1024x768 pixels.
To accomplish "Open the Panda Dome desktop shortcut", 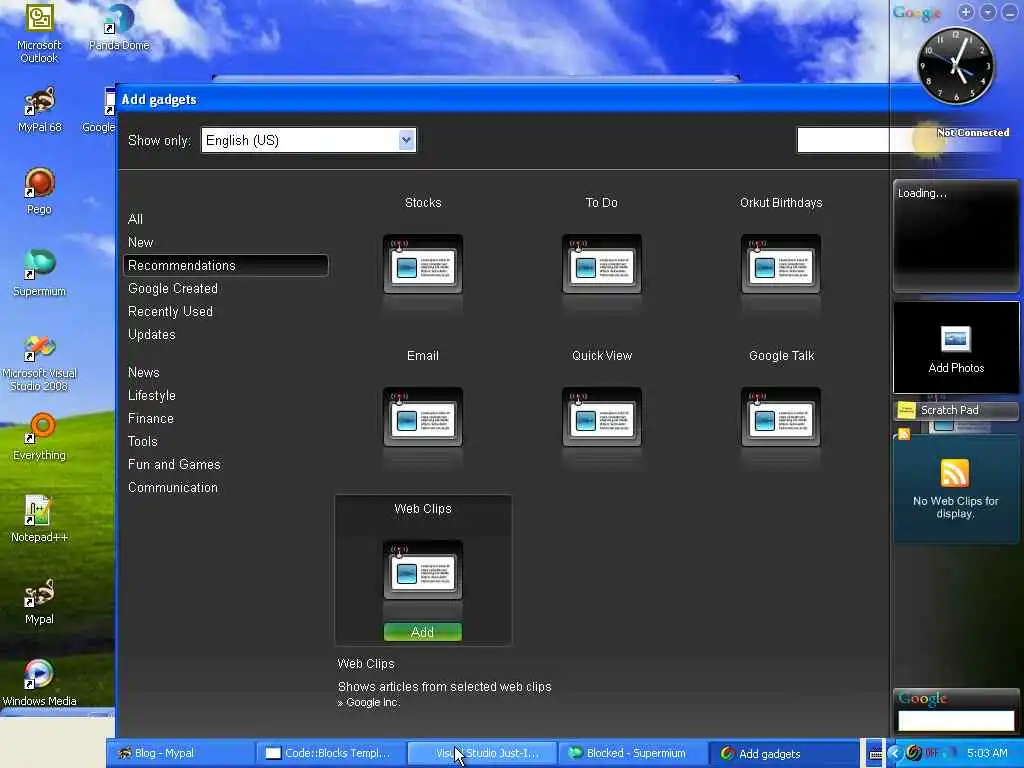I will coord(119,27).
